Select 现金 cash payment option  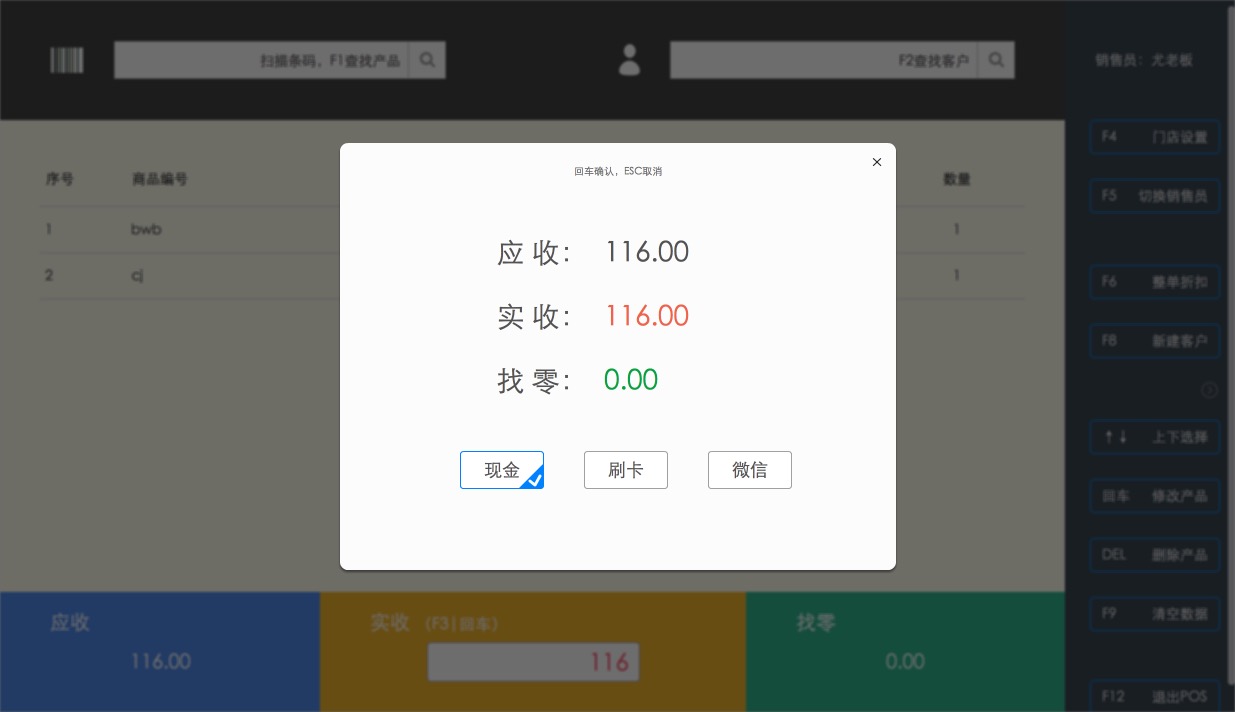click(502, 470)
